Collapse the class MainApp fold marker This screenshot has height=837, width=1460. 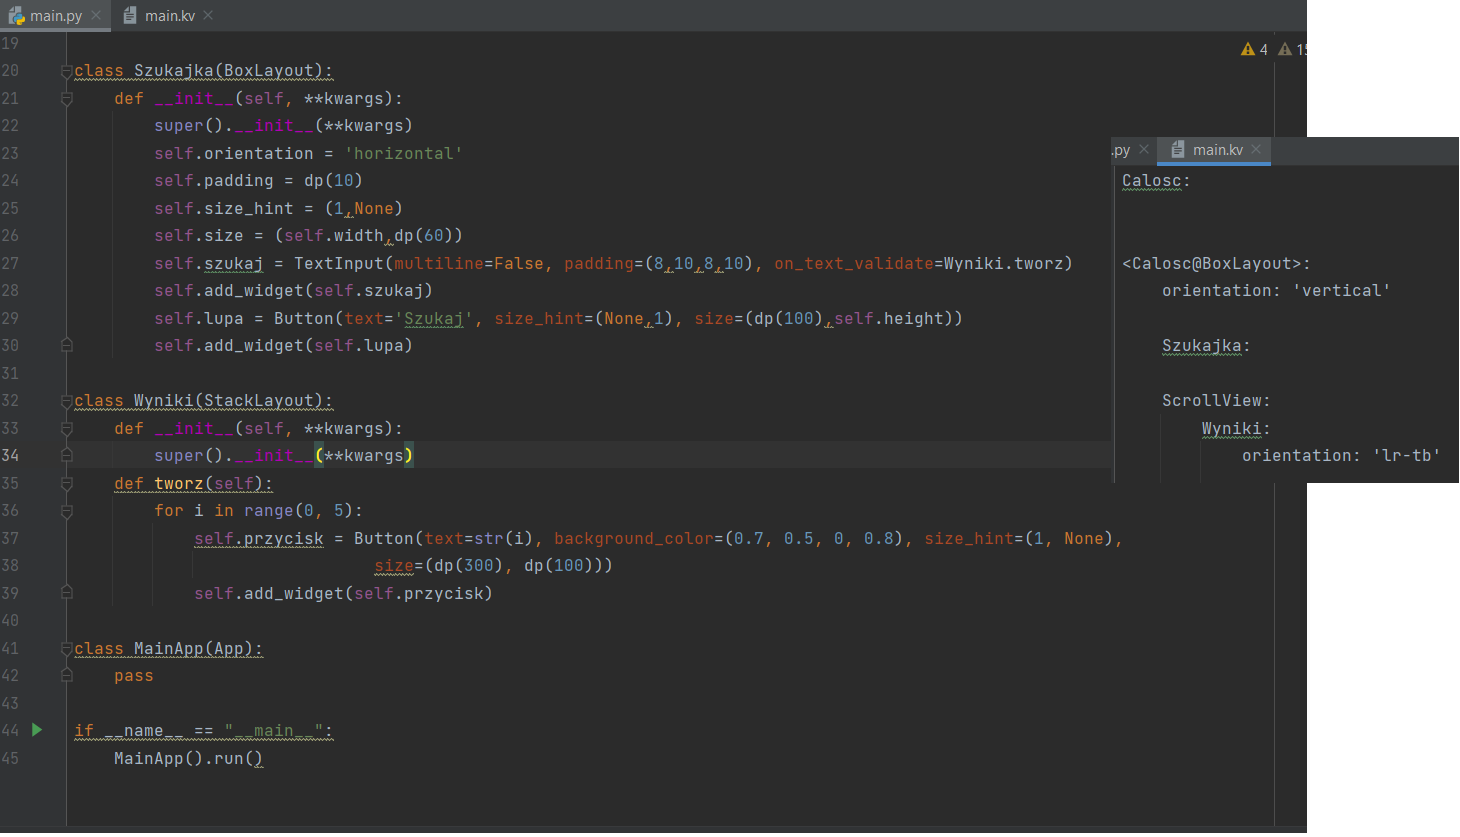point(67,649)
